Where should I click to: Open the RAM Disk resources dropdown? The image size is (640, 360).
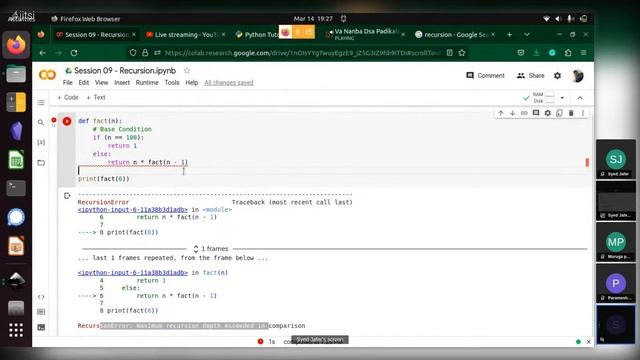tap(562, 98)
